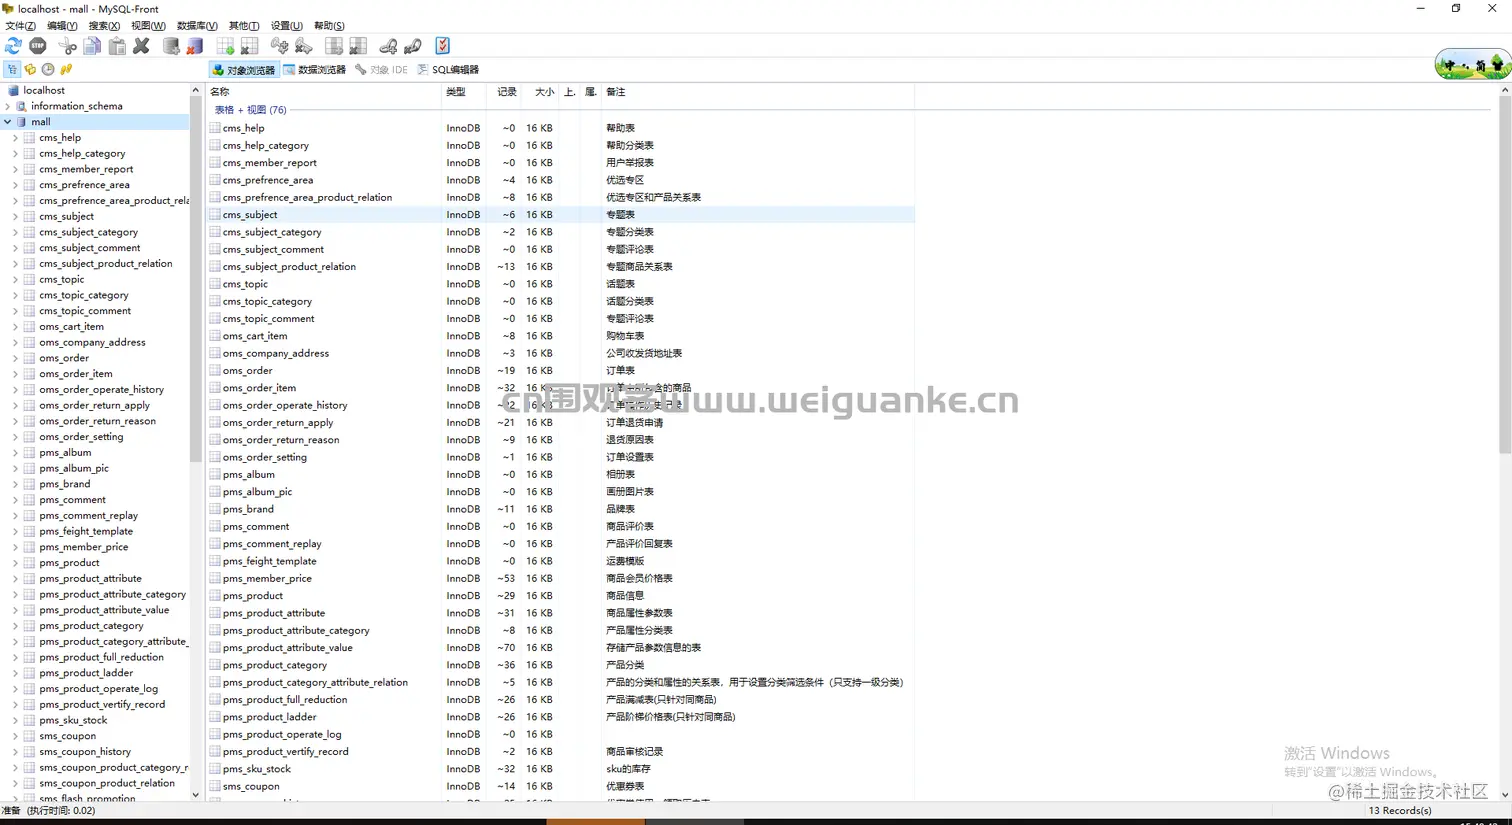Click the red STOP toolbar icon
Viewport: 1512px width, 825px height.
click(x=38, y=46)
